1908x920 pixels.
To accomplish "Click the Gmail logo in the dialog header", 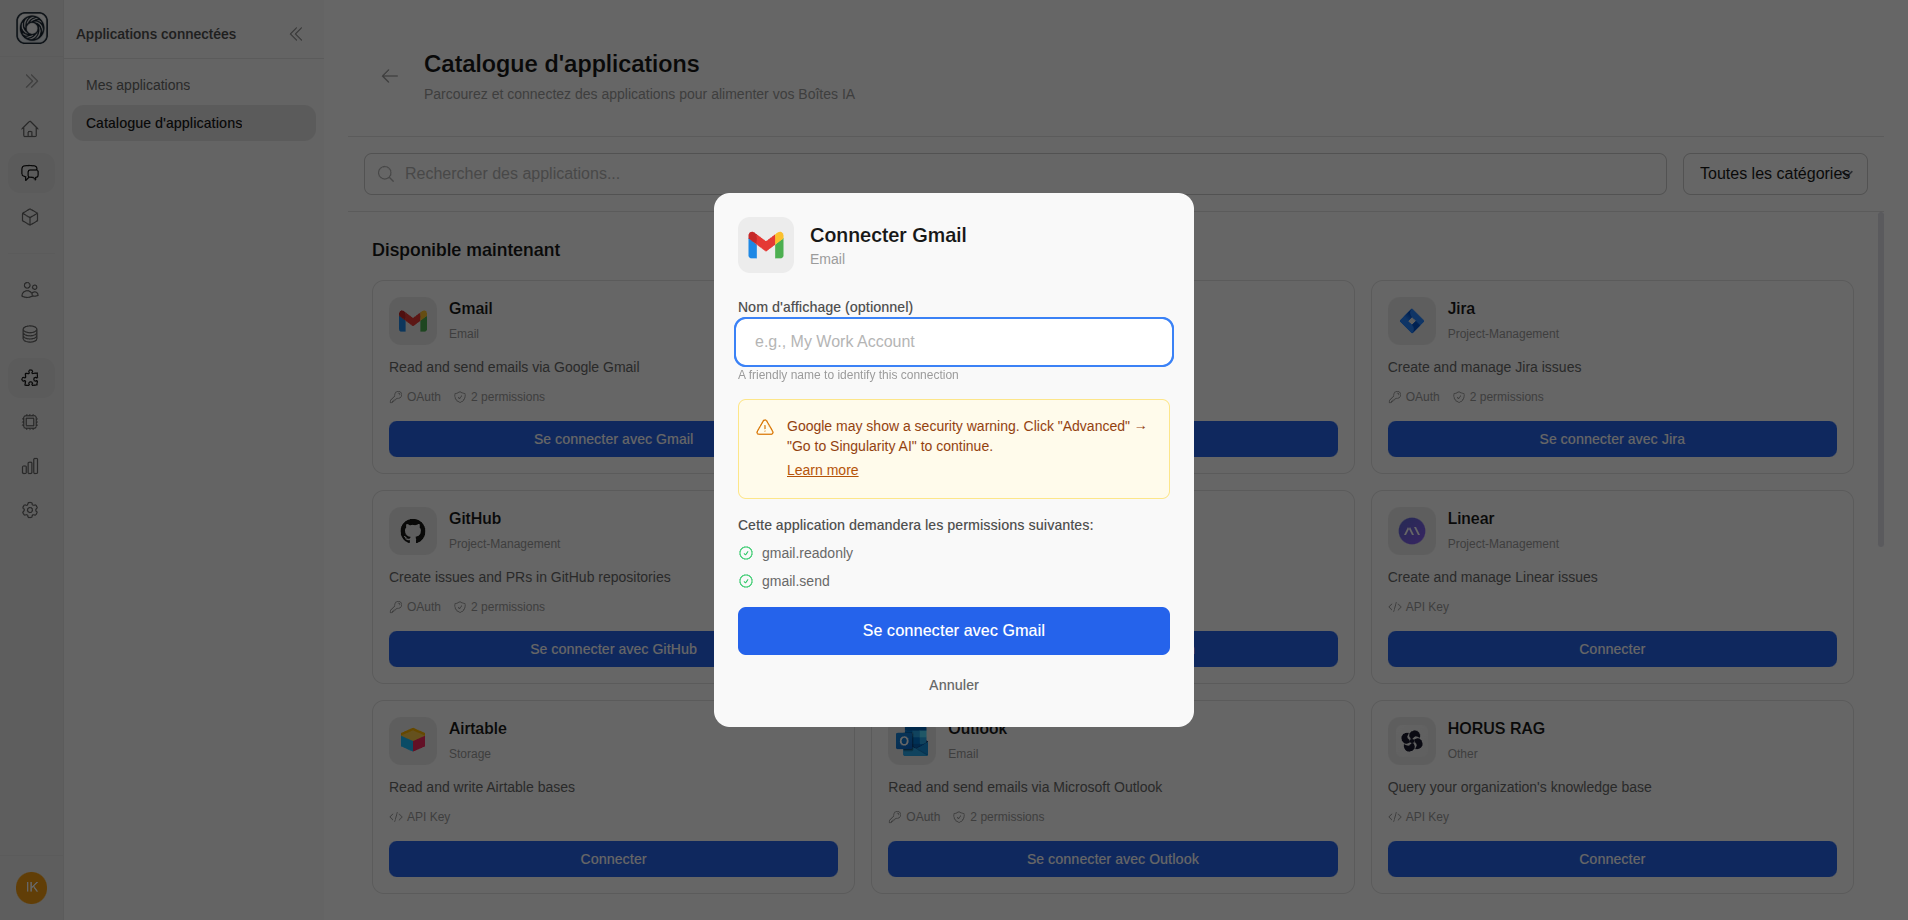I will (x=766, y=245).
